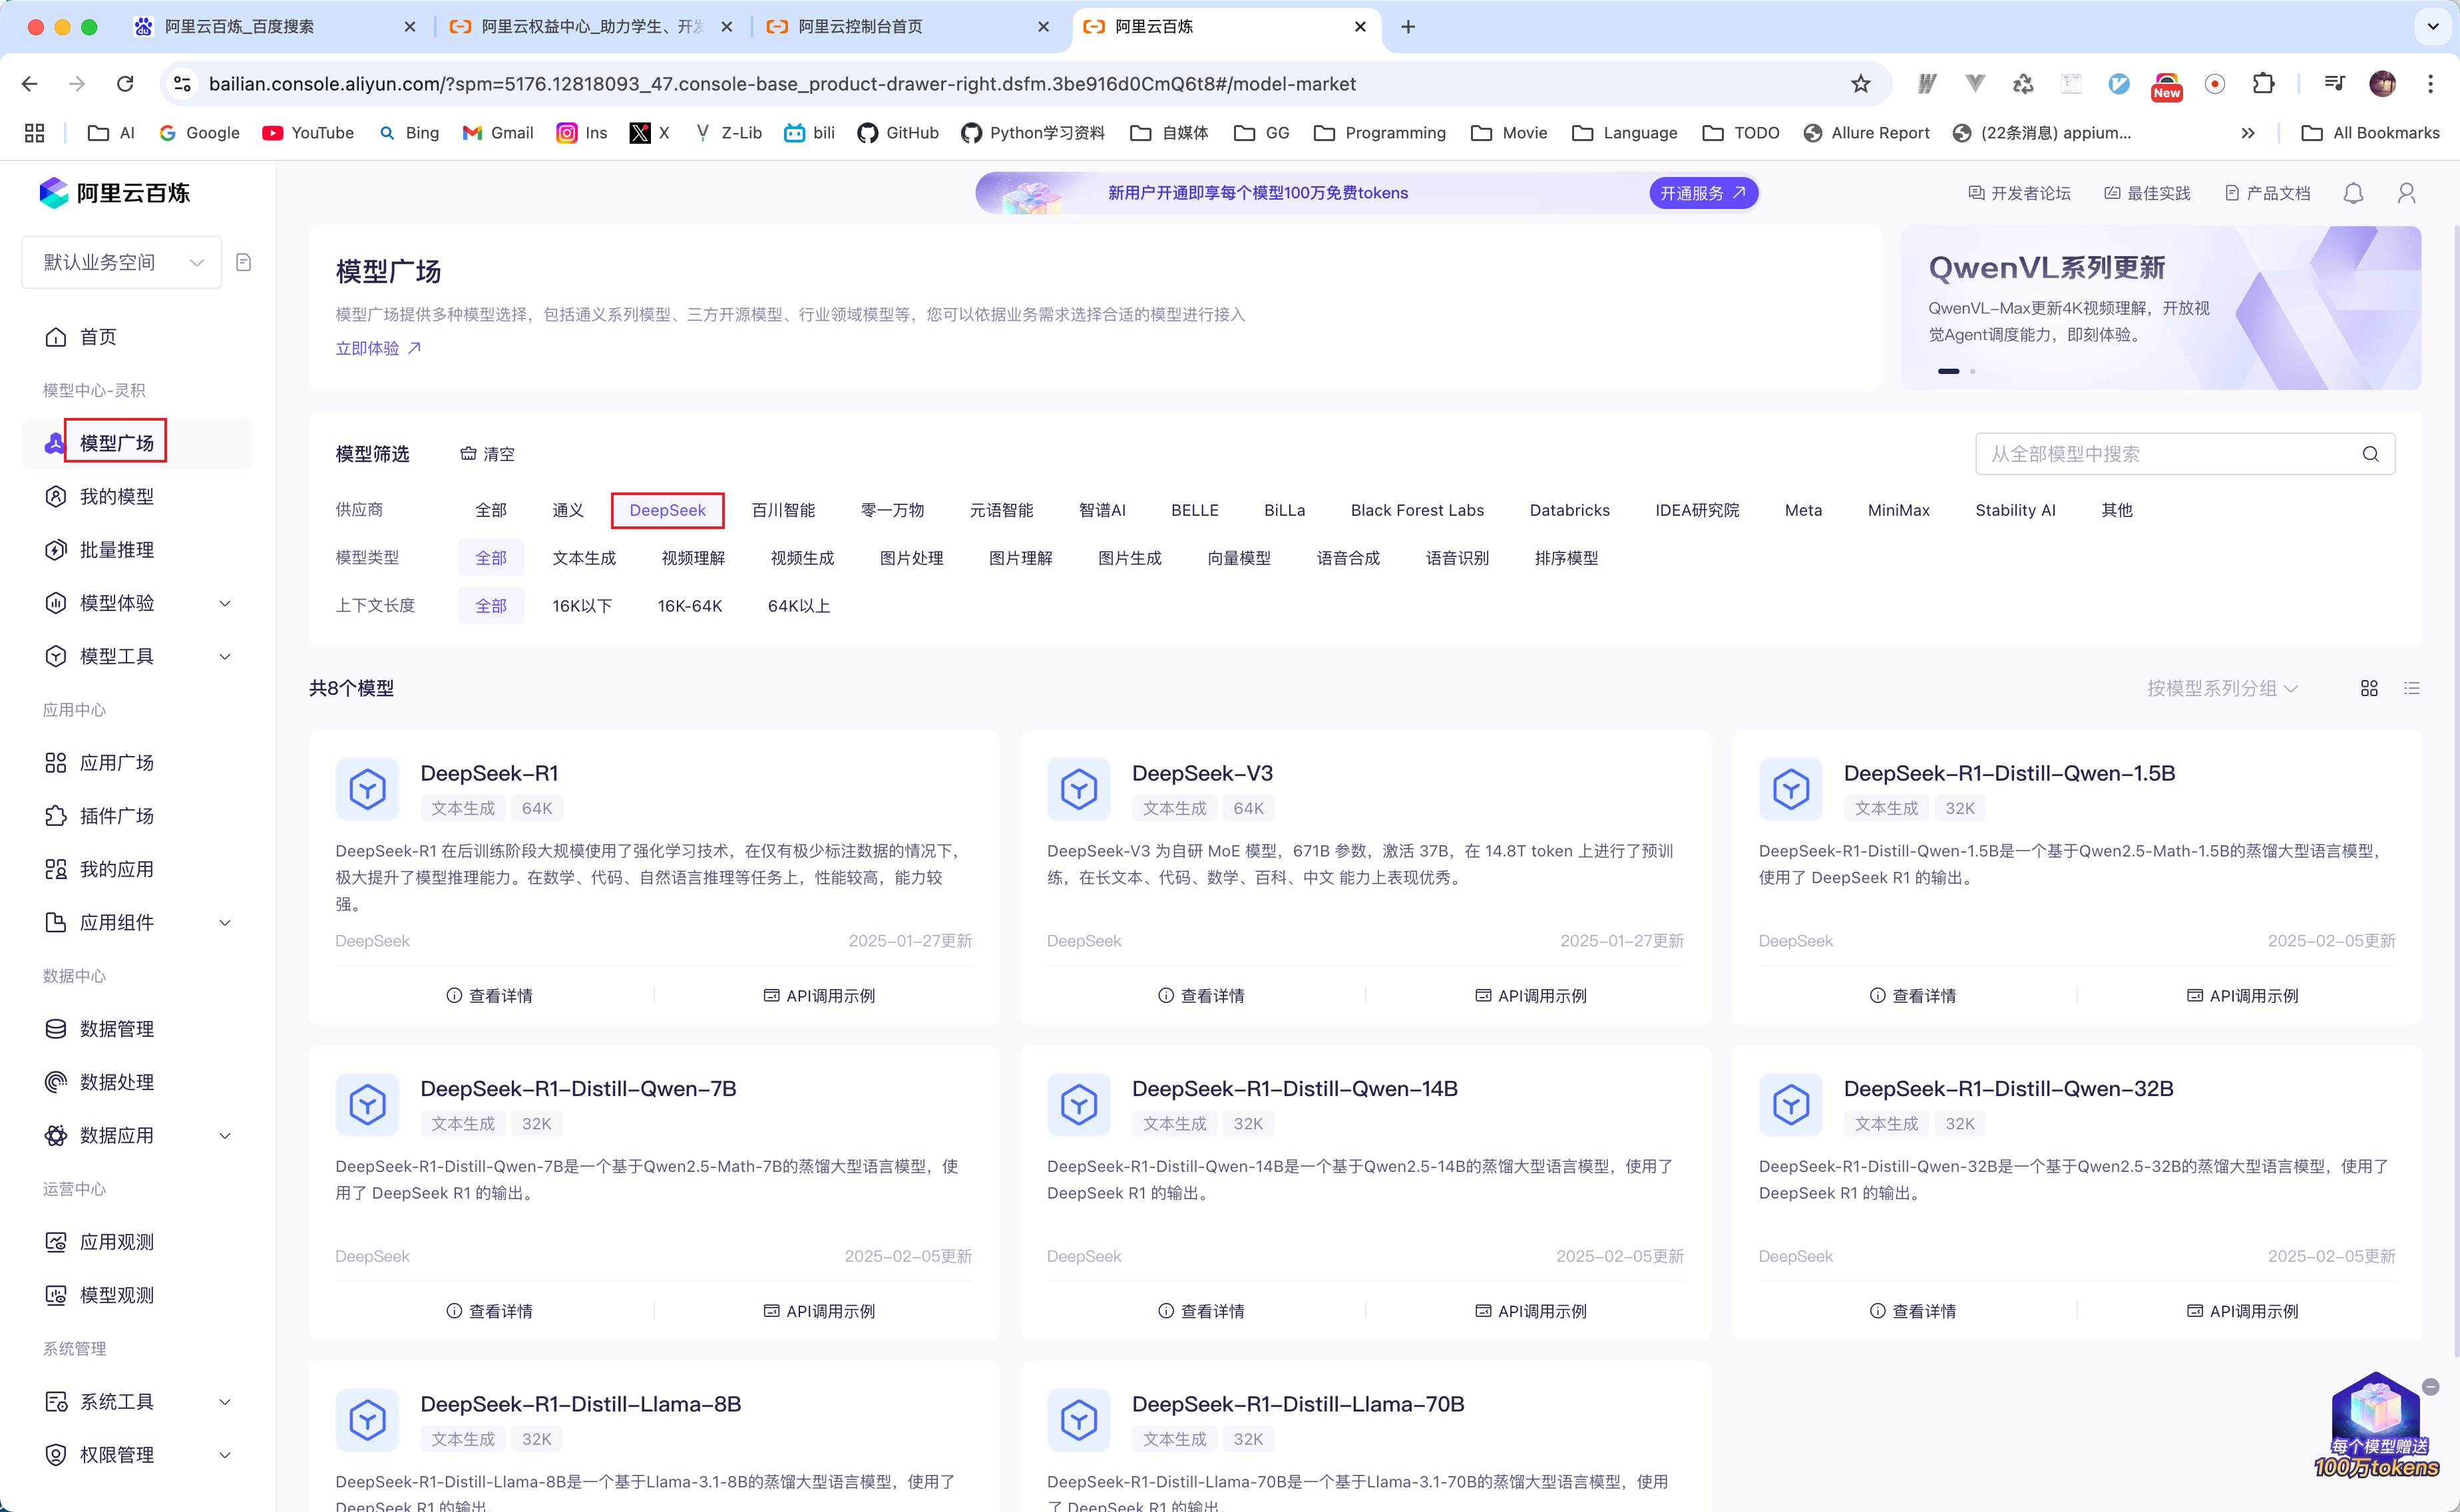
Task: Open the QwenVL系列更新 banner
Action: pos(2160,307)
